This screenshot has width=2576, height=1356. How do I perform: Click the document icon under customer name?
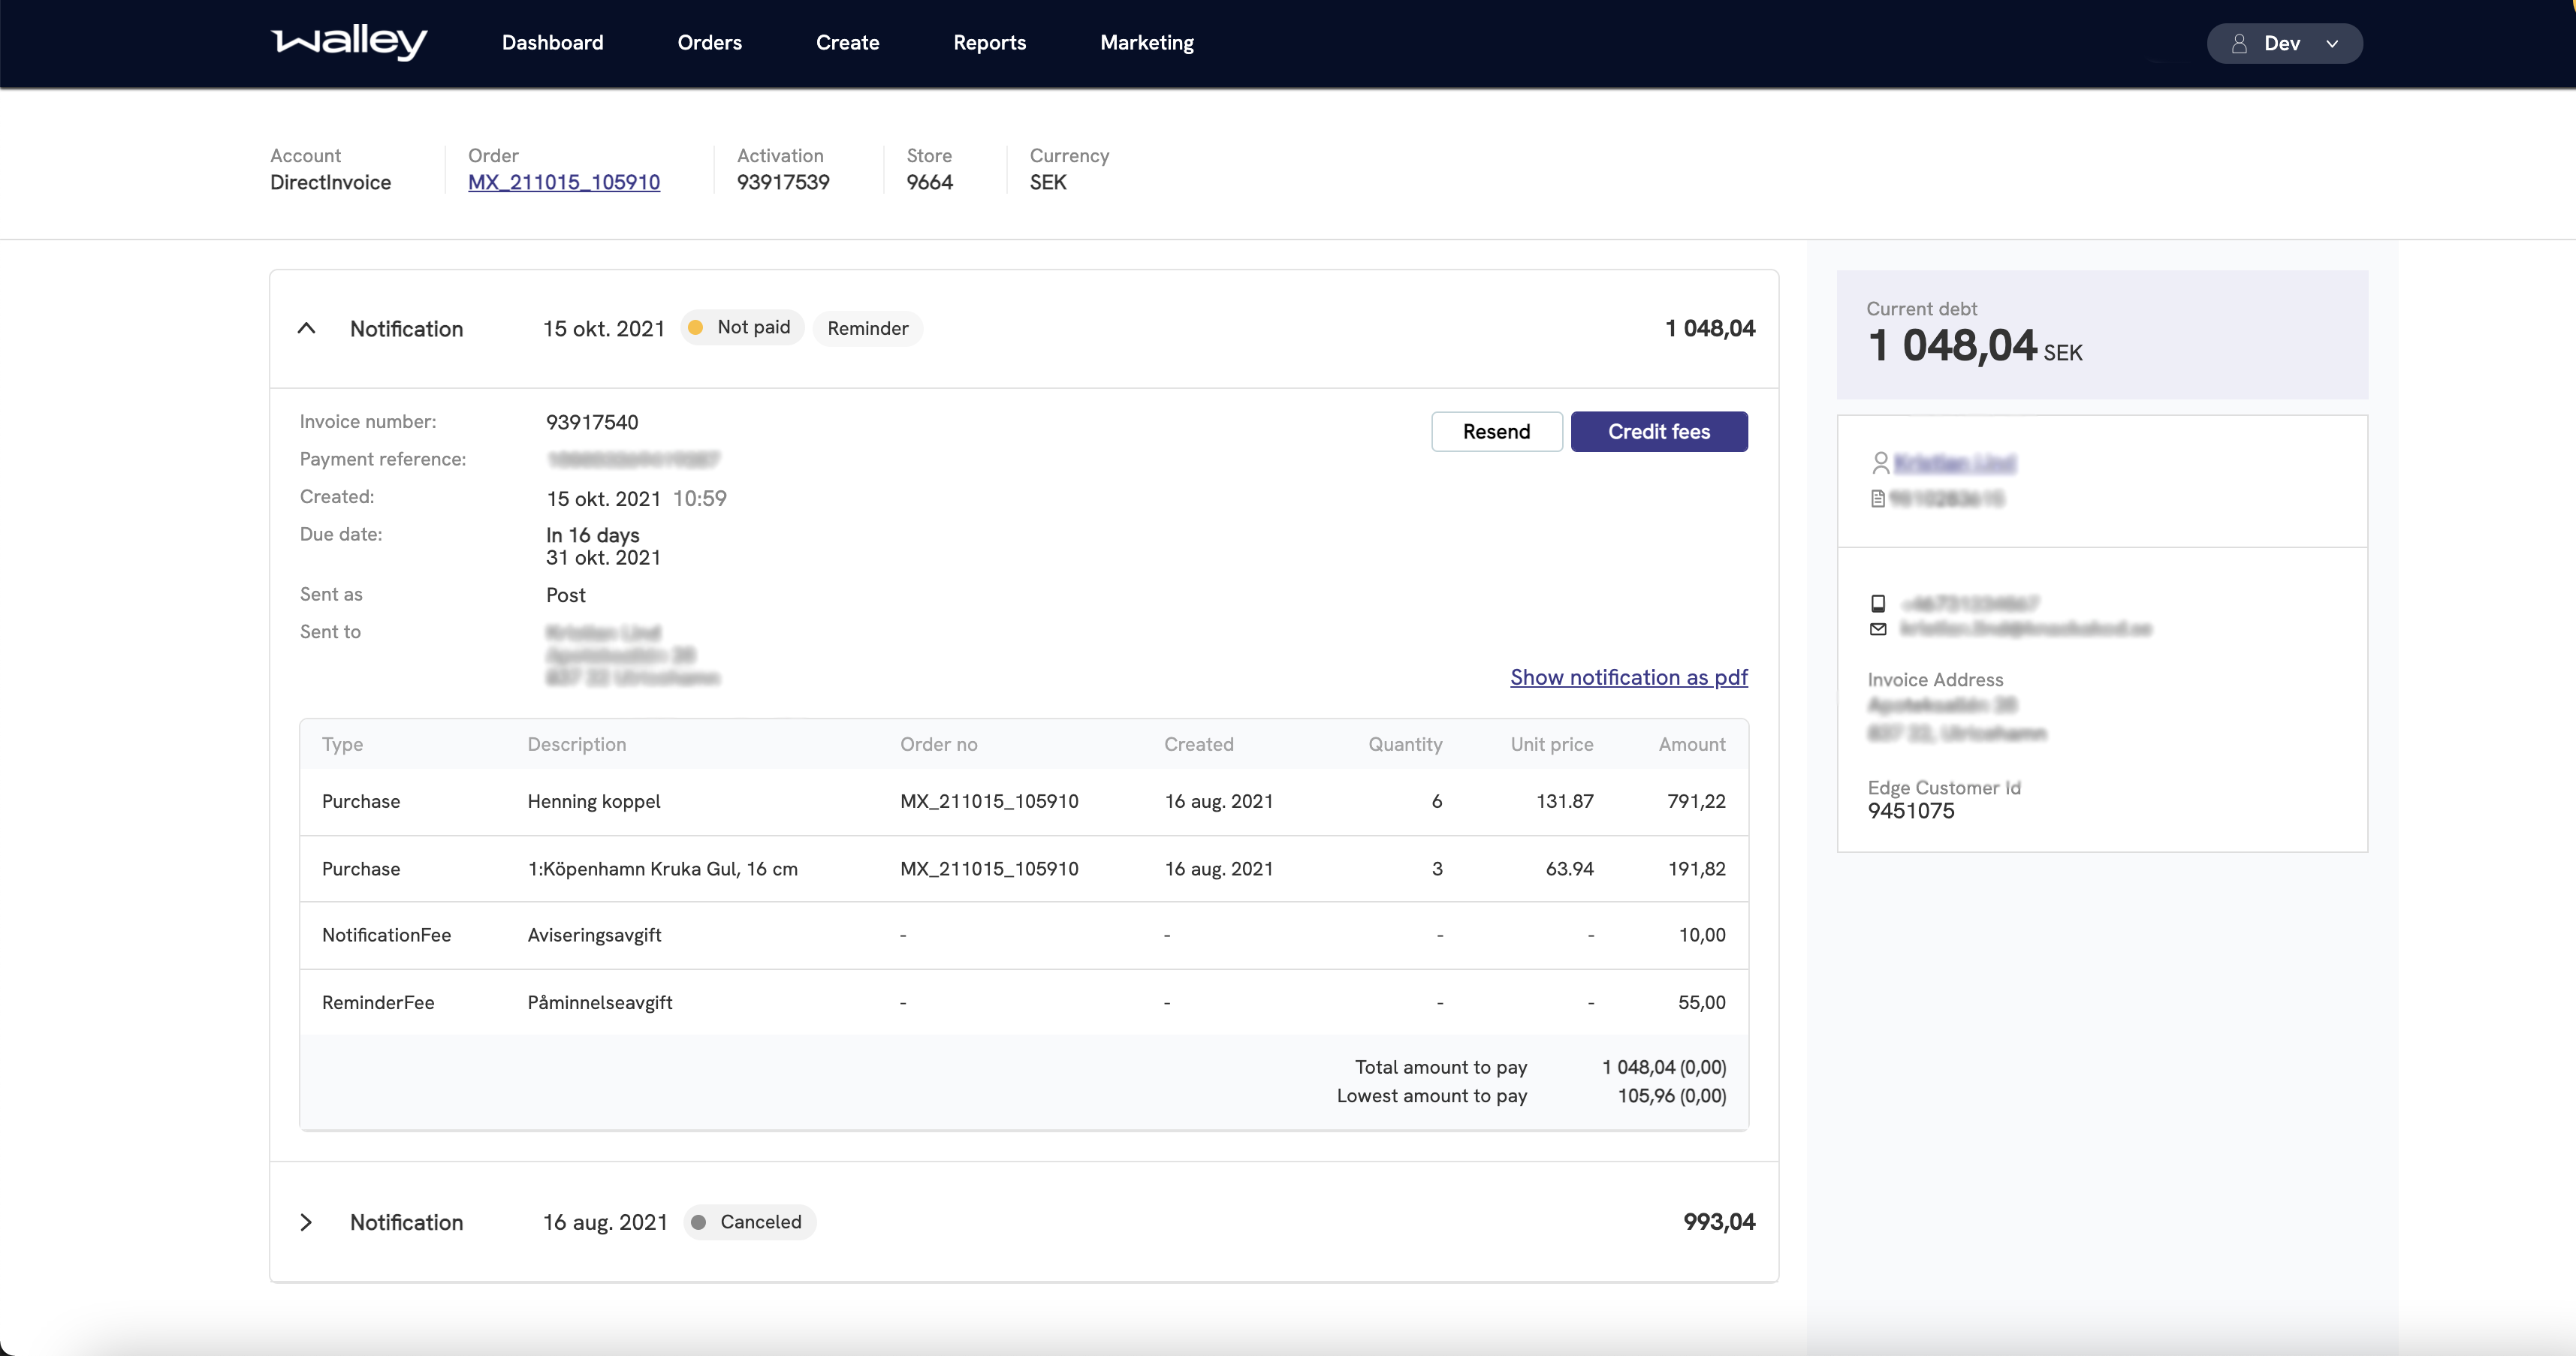tap(1877, 498)
